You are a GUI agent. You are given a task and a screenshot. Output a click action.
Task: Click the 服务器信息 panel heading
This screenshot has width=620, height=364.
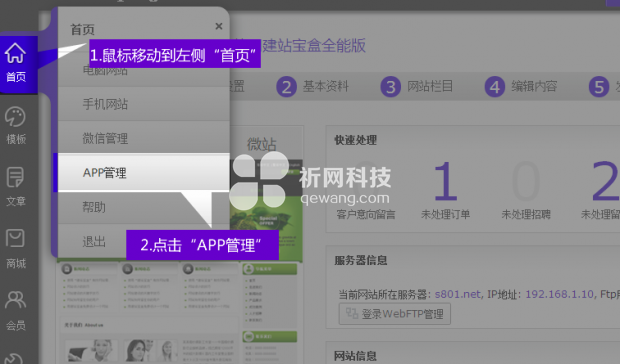[x=361, y=260]
